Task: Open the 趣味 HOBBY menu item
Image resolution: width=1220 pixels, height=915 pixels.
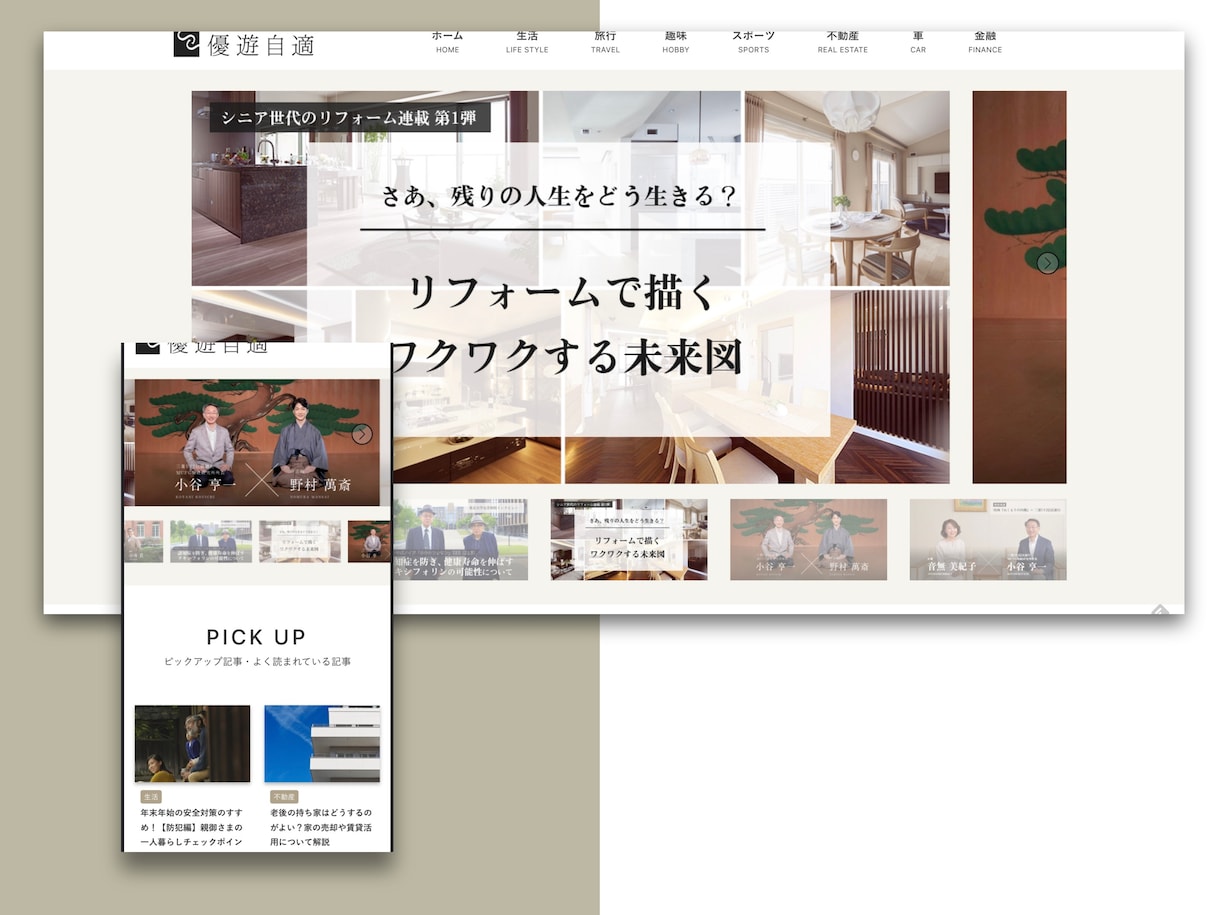Action: pyautogui.click(x=676, y=42)
